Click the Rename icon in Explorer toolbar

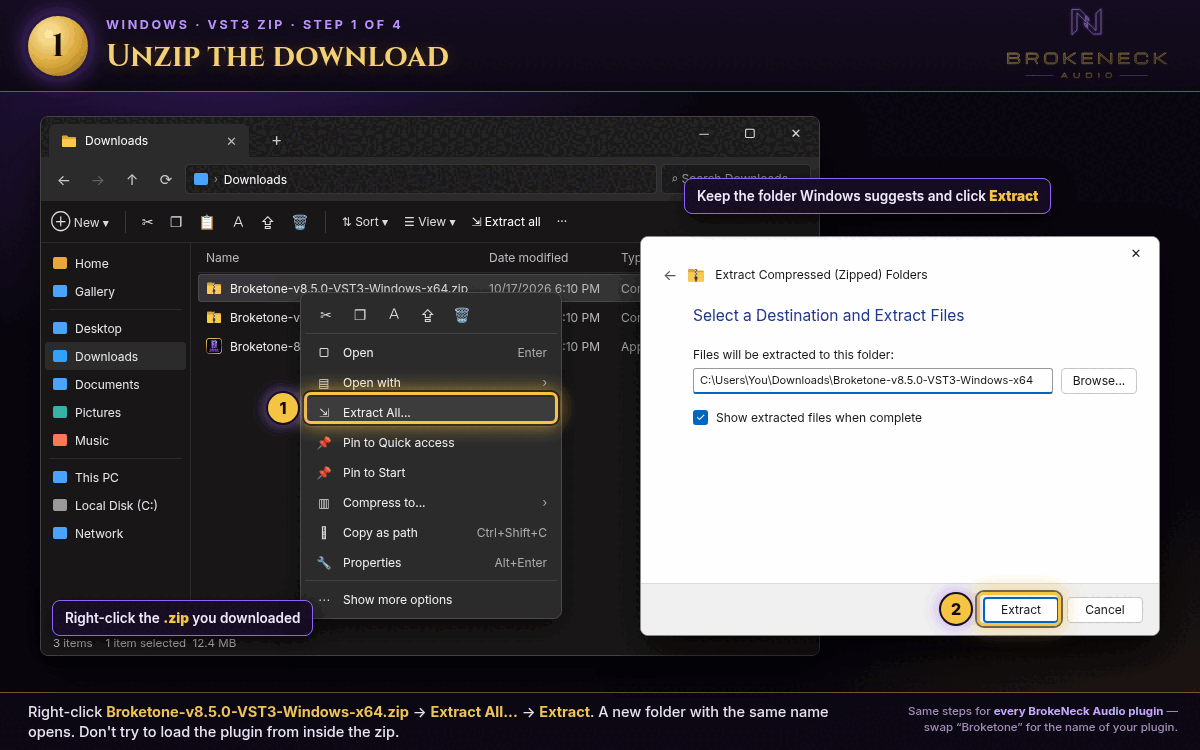pos(238,222)
